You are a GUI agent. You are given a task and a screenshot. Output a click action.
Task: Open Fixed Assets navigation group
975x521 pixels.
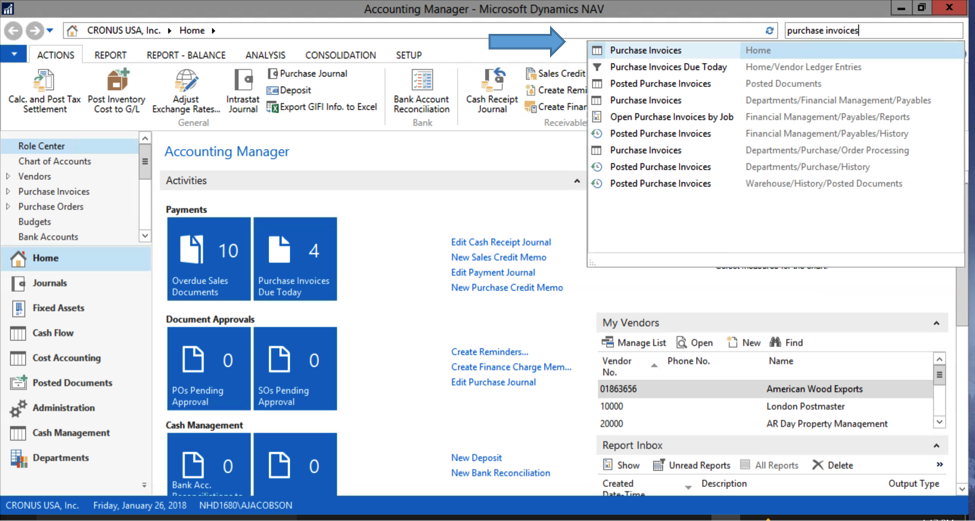[x=75, y=308]
